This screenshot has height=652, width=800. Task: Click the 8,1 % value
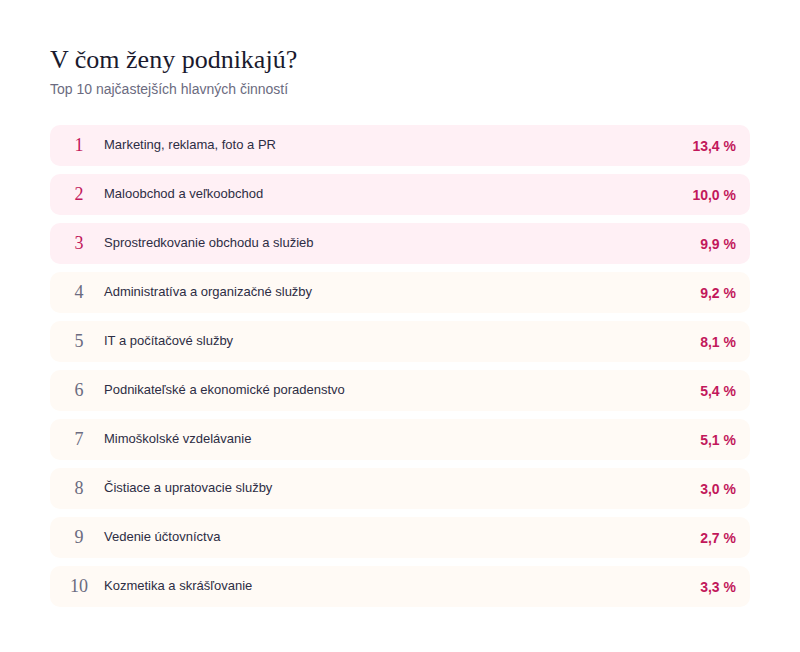pyautogui.click(x=717, y=342)
